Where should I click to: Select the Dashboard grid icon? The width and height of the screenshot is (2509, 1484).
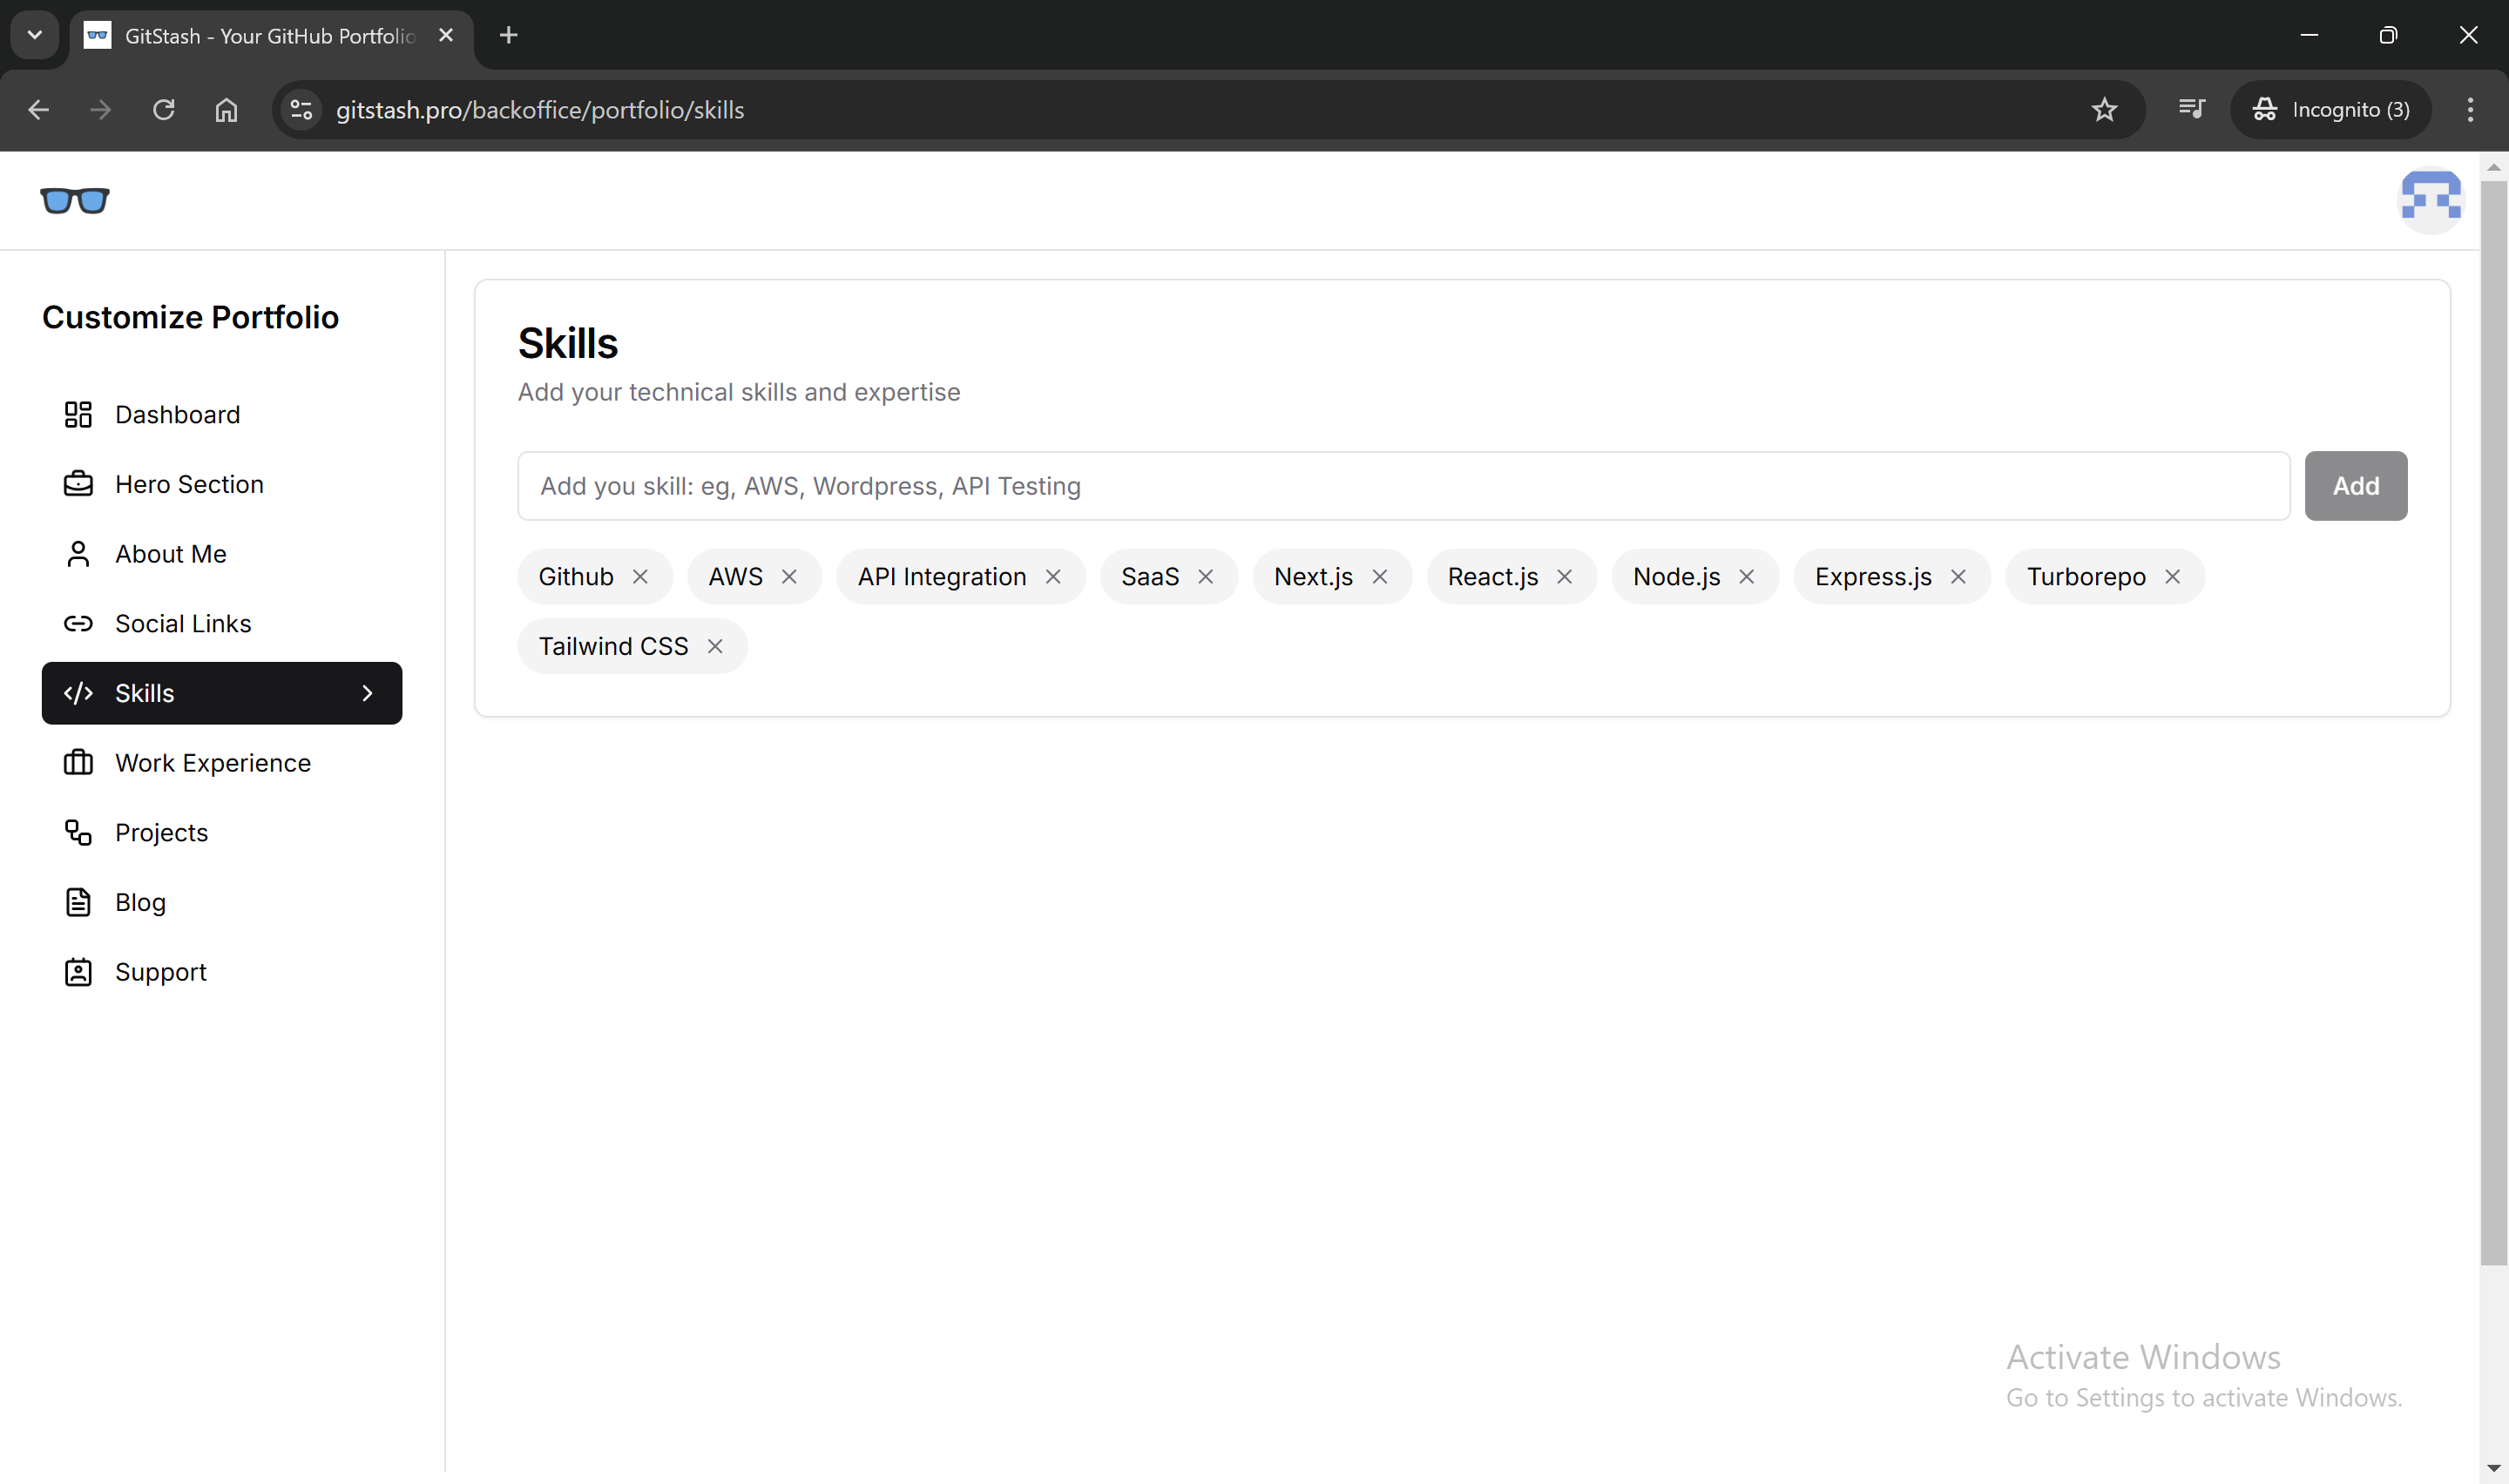78,414
